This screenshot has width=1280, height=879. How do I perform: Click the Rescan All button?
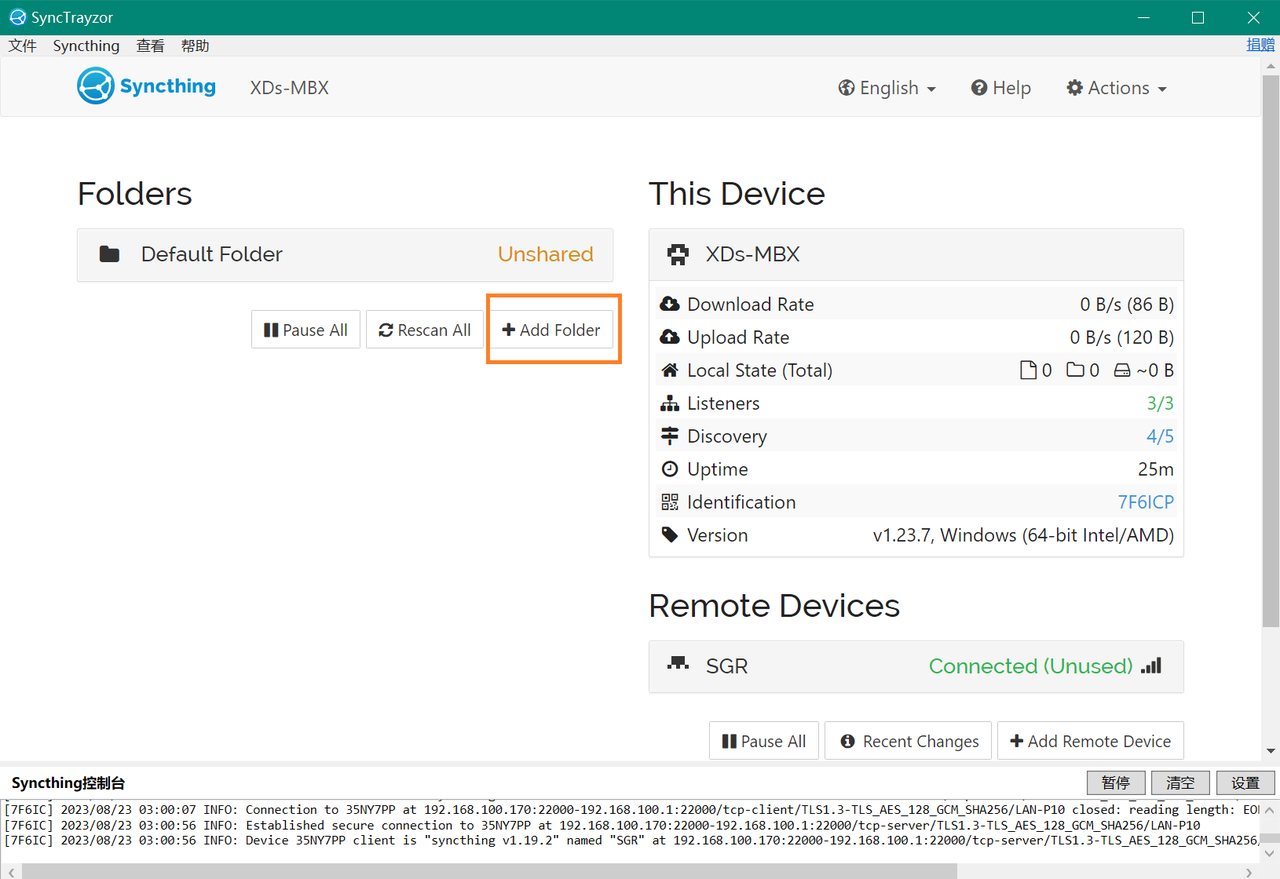tap(425, 330)
